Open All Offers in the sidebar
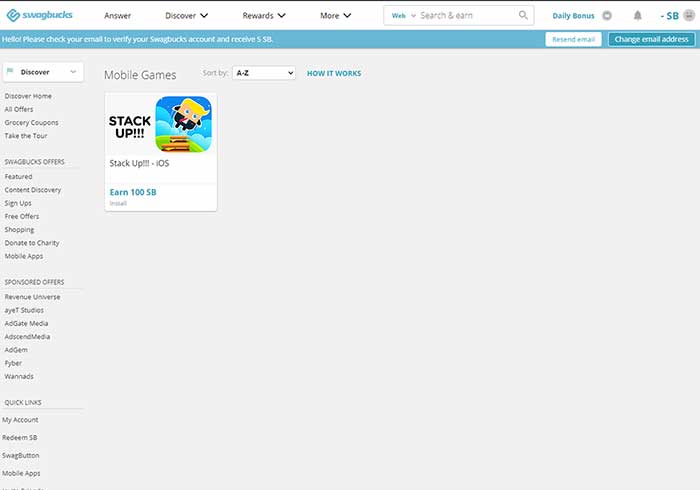700x490 pixels. [19, 109]
